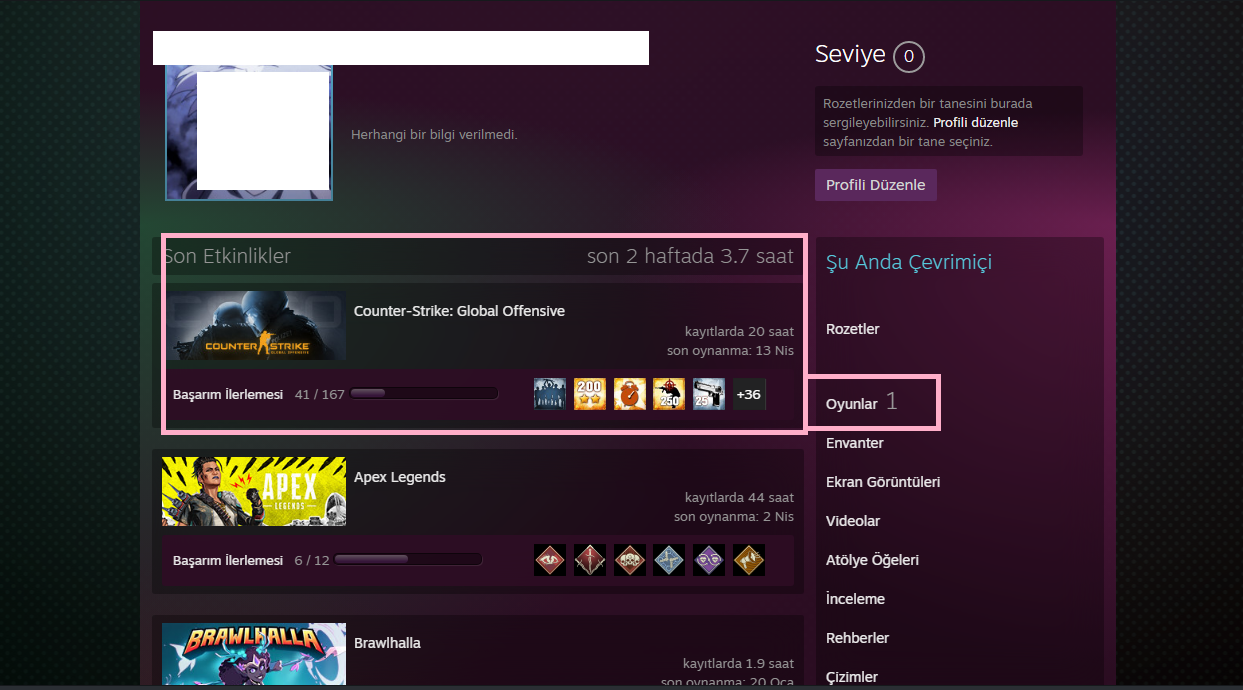The width and height of the screenshot is (1243, 690).
Task: Click the Son Etkinlikler heading
Action: pyautogui.click(x=228, y=256)
